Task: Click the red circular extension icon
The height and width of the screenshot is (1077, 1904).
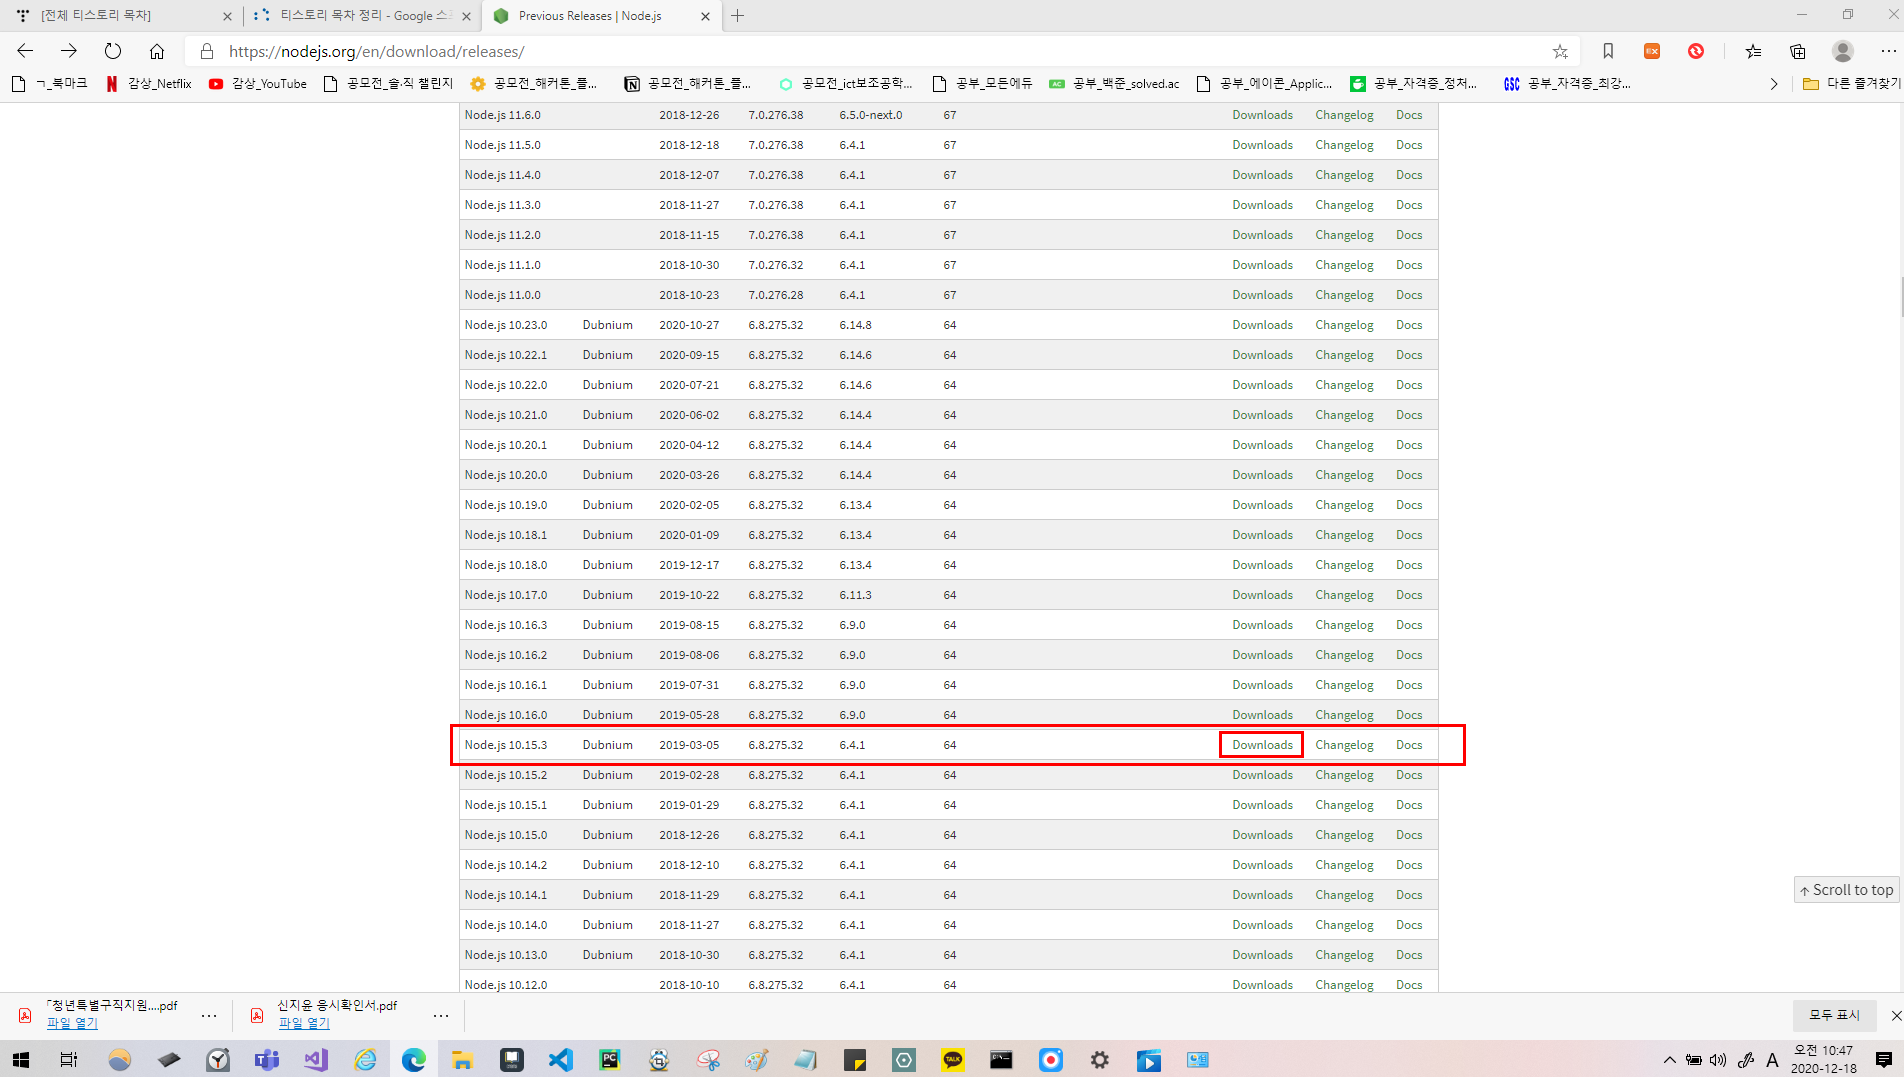Action: [x=1696, y=51]
